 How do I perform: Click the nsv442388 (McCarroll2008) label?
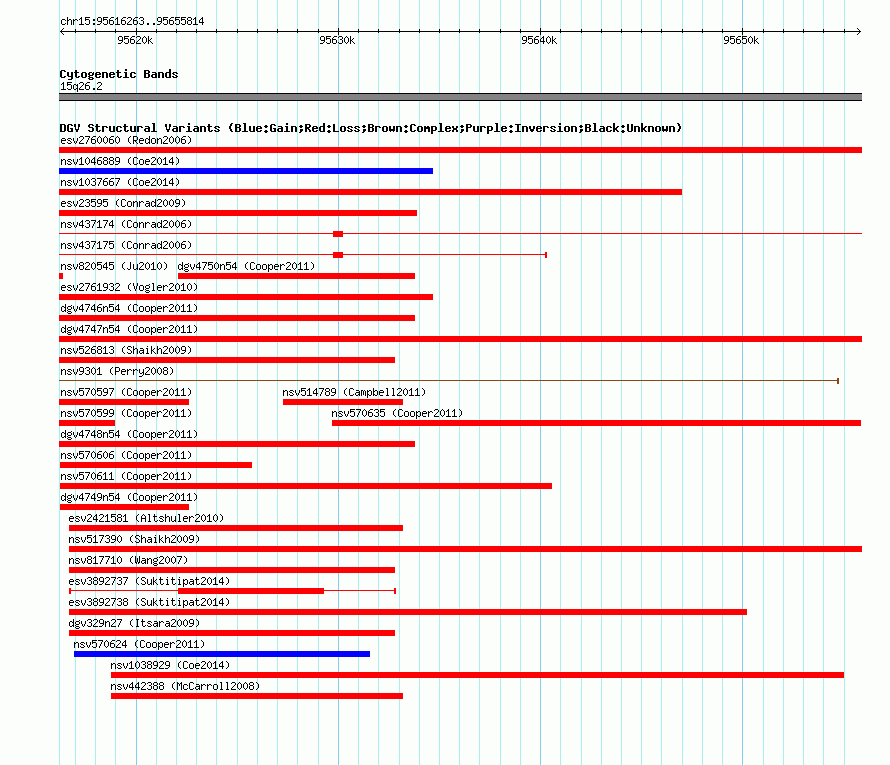point(185,686)
